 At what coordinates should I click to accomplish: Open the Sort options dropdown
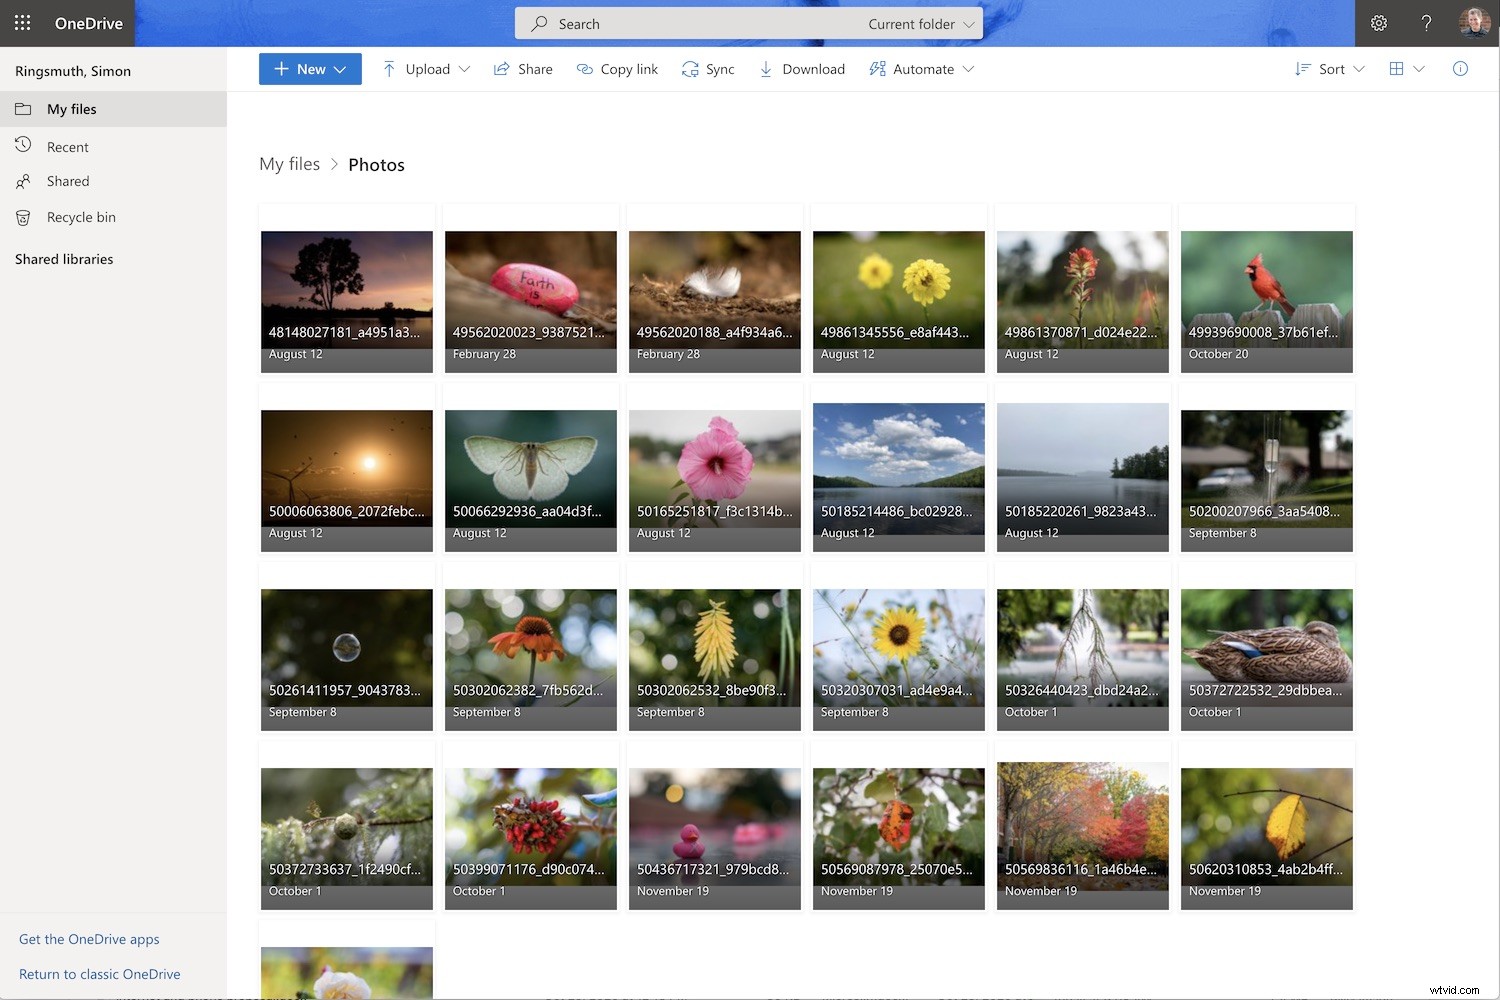(x=1330, y=69)
